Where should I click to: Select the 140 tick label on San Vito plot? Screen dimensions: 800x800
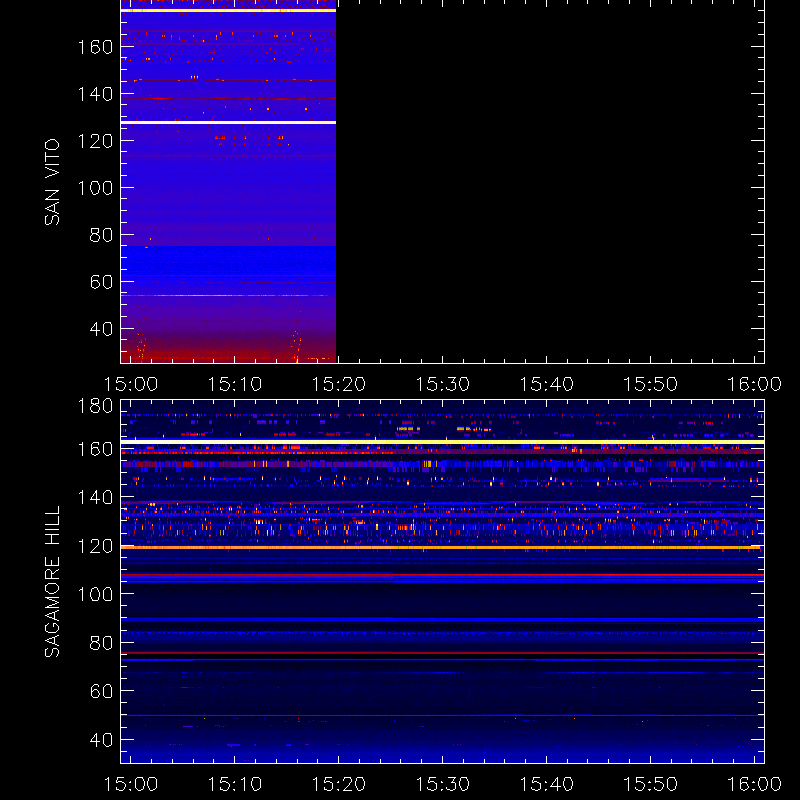tap(95, 94)
